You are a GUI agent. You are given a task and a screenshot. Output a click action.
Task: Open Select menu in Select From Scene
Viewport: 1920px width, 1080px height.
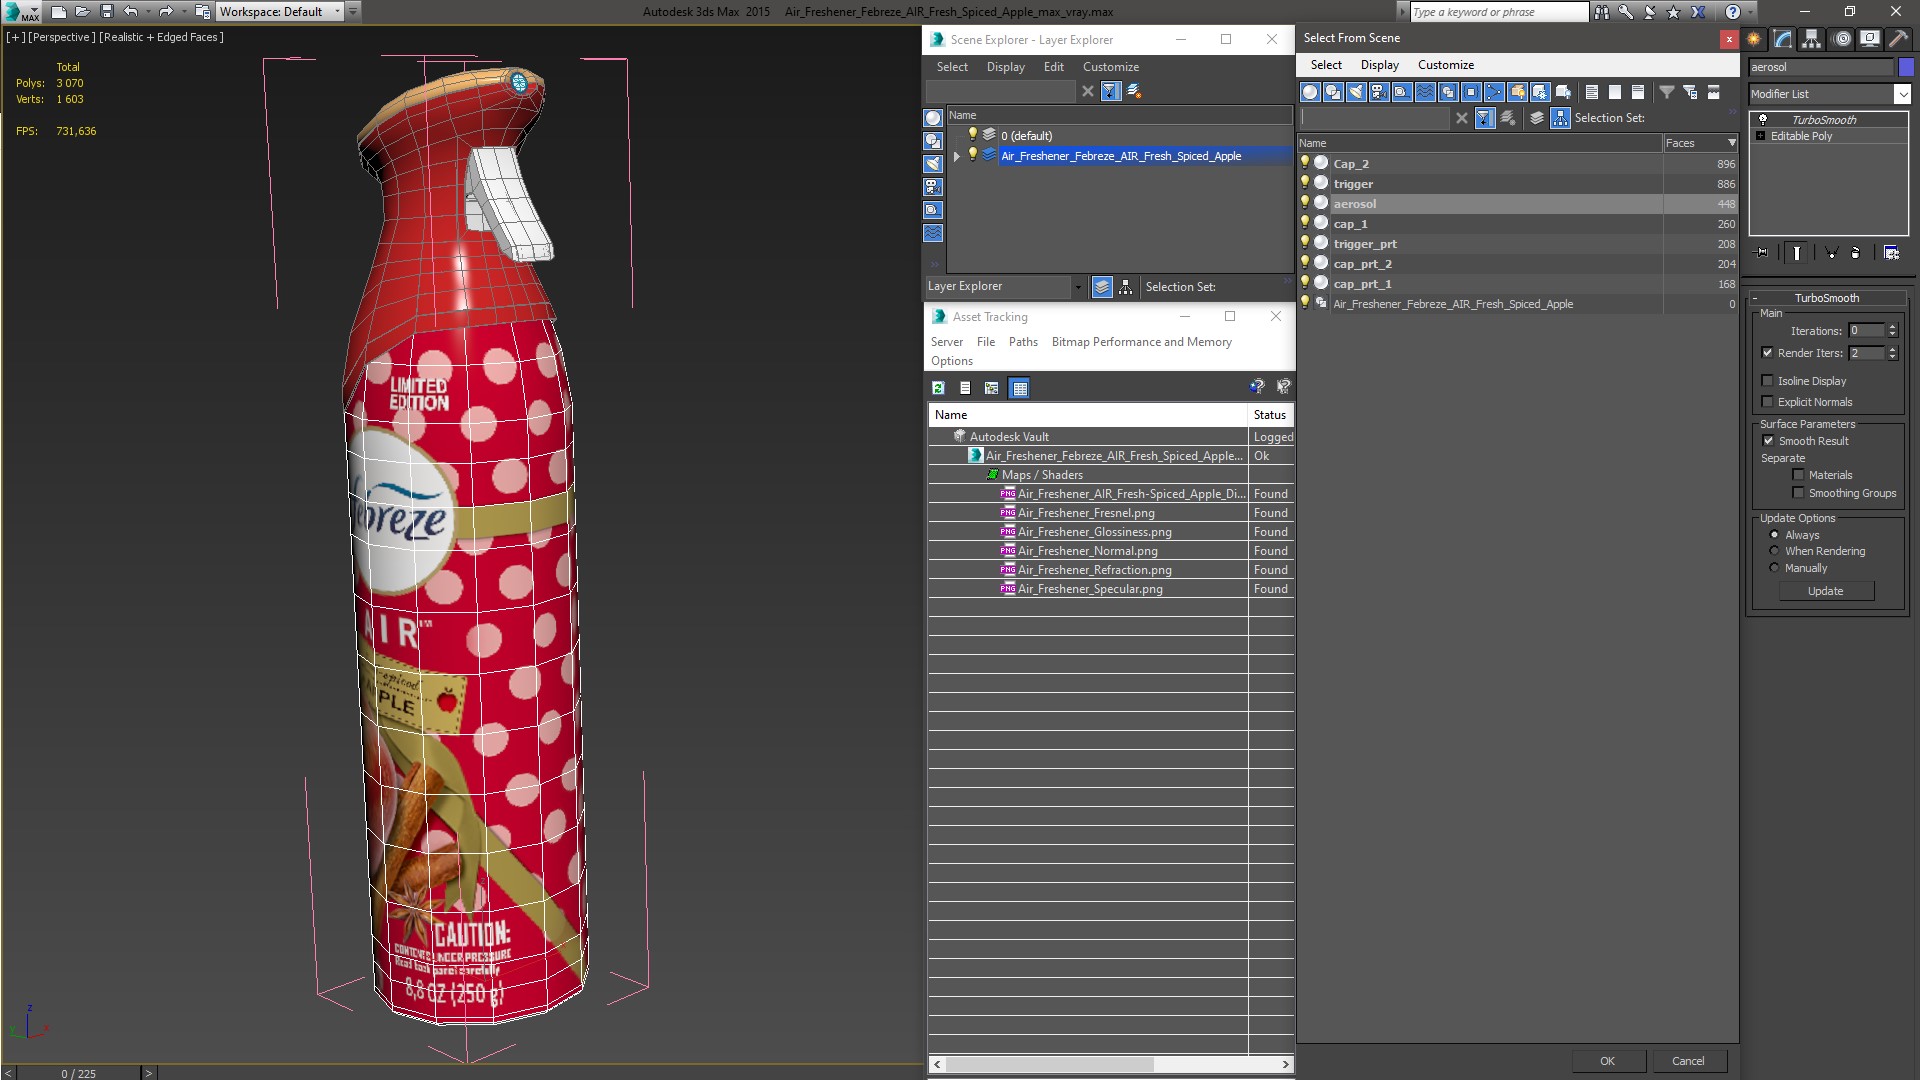click(1326, 65)
